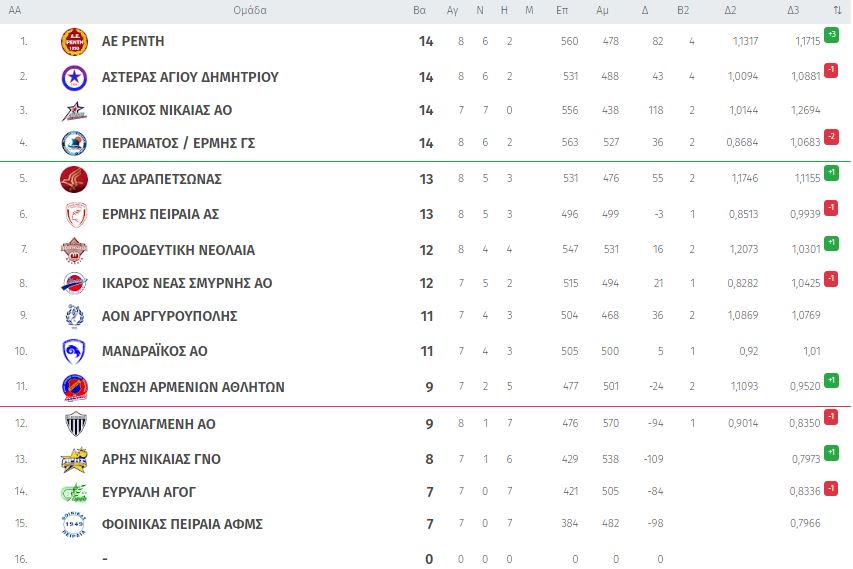Click green +3 badge for ΑΕ ΡΕΝΤΗ
853x569 pixels.
point(831,35)
